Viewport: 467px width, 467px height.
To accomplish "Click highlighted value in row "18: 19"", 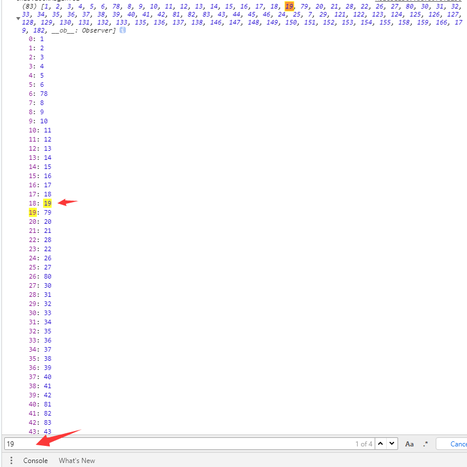I will pyautogui.click(x=48, y=203).
